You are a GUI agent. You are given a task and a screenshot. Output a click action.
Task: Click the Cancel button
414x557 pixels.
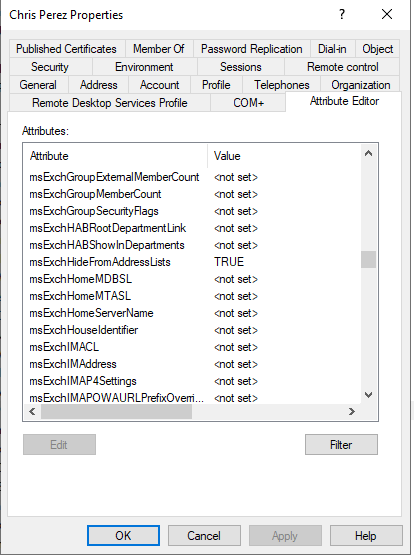(x=204, y=536)
